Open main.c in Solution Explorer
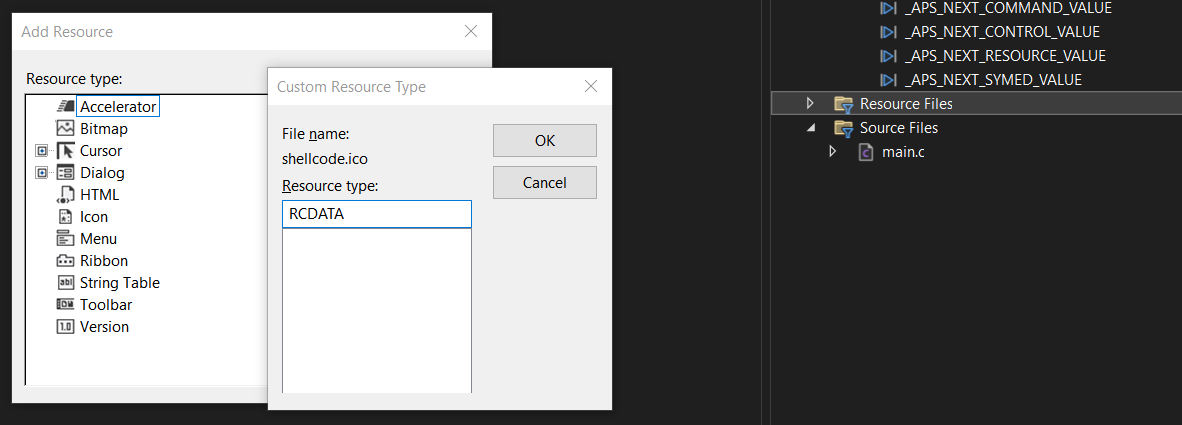Image resolution: width=1182 pixels, height=425 pixels. [x=903, y=152]
